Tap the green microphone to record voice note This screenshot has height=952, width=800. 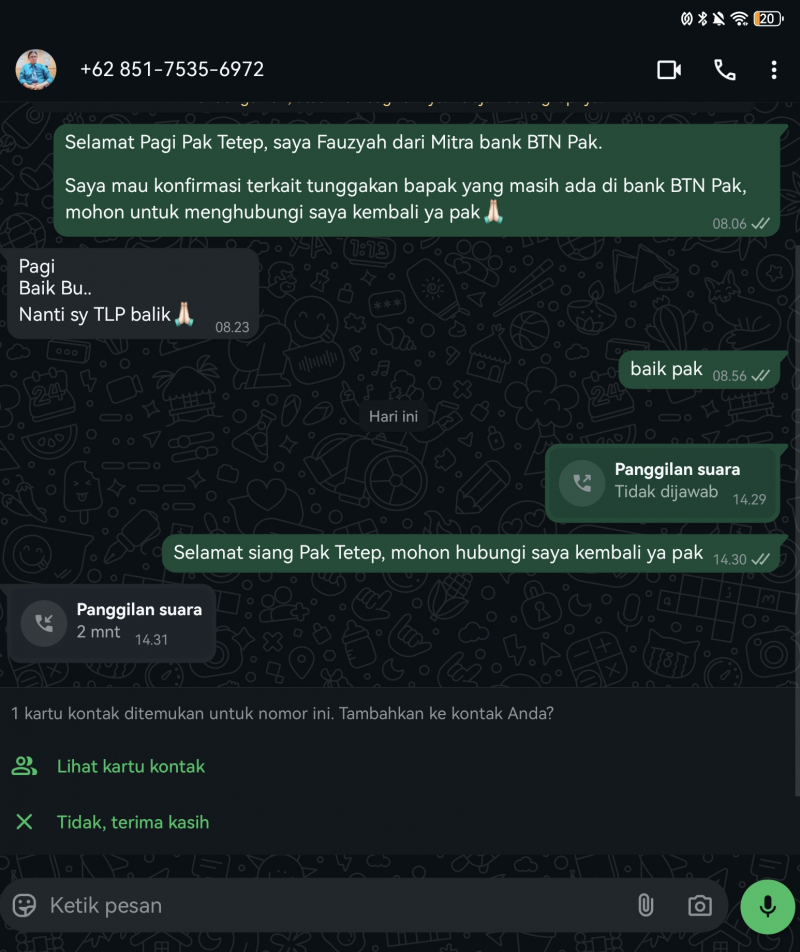766,906
